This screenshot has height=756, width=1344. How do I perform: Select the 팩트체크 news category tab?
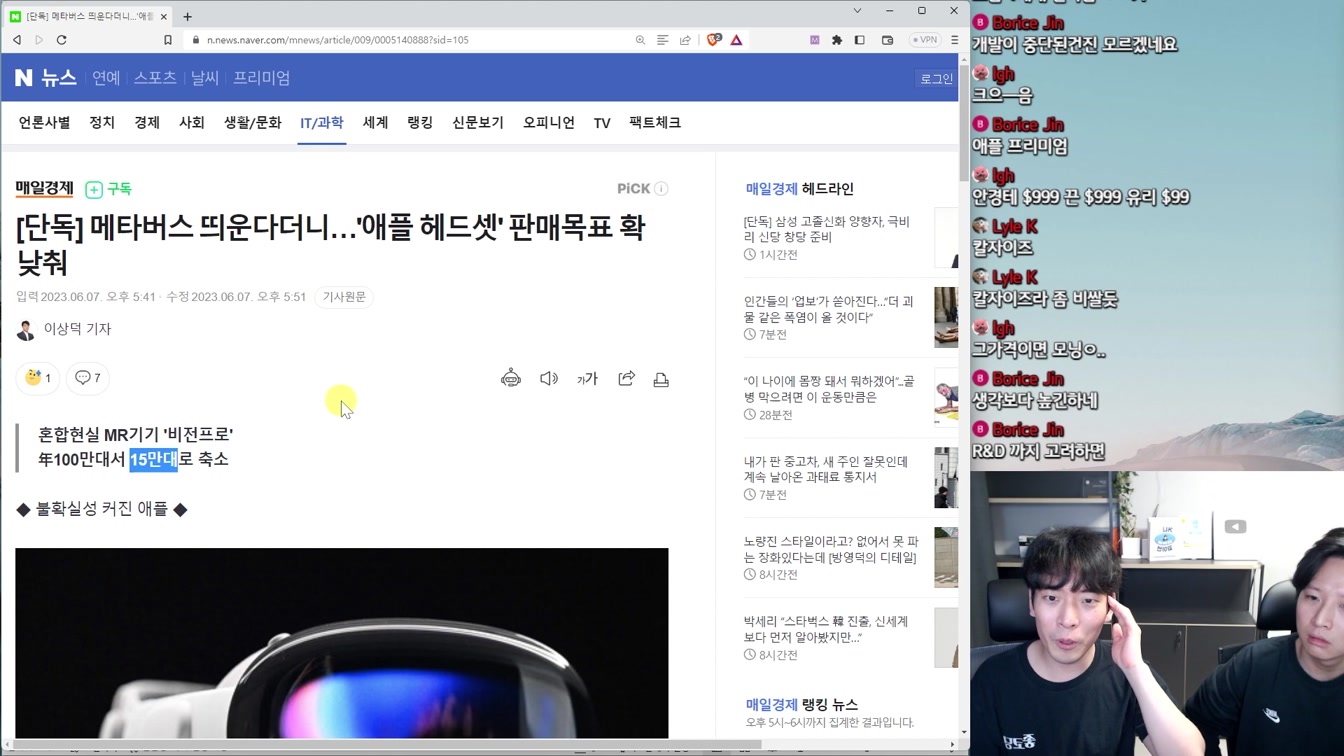pos(655,122)
